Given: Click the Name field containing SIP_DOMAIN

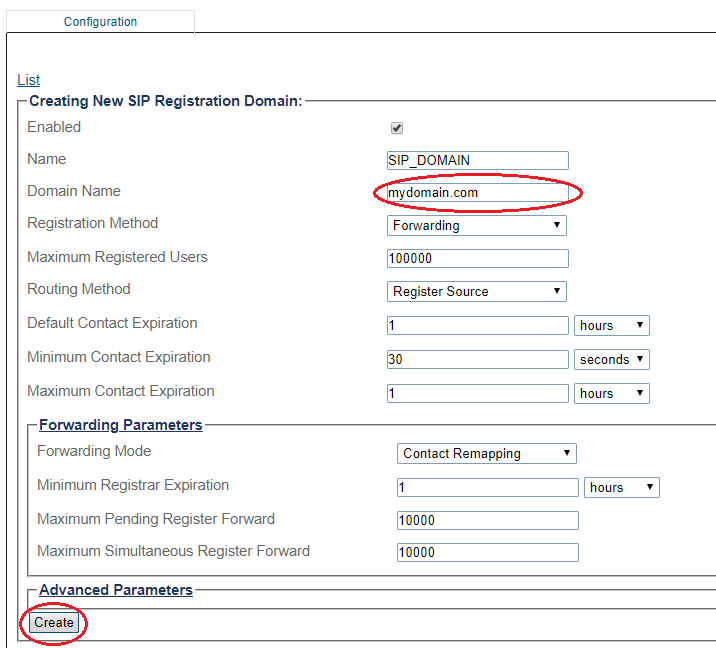Looking at the screenshot, I should coord(477,160).
